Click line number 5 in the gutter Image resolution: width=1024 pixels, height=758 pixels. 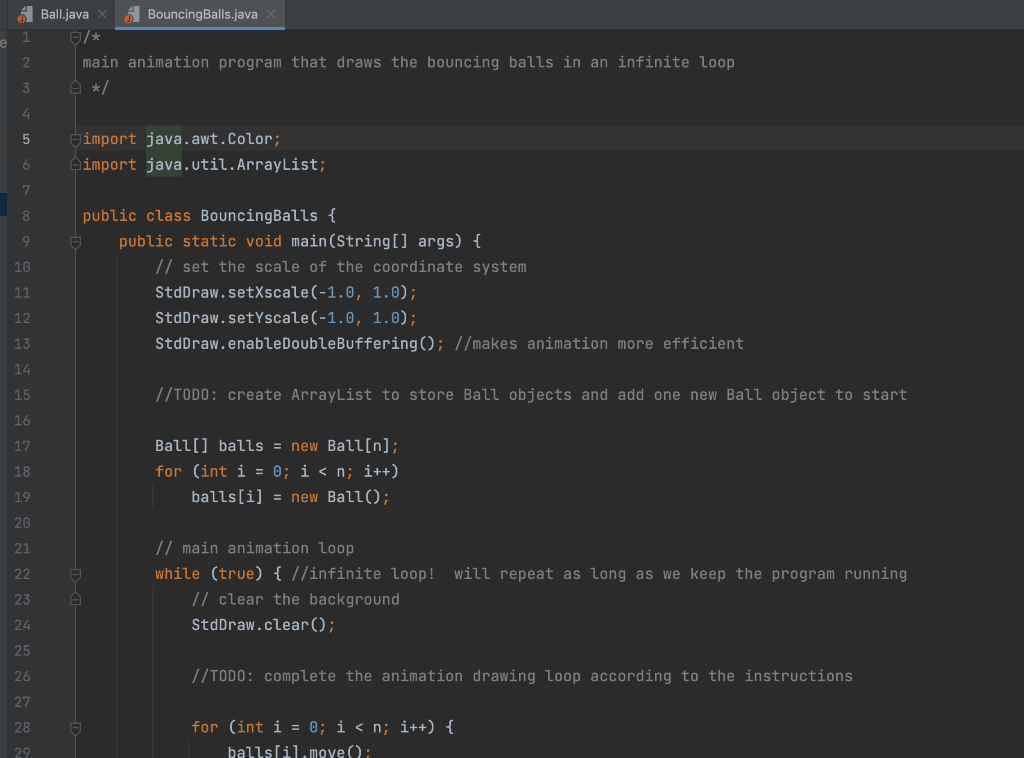pos(26,139)
